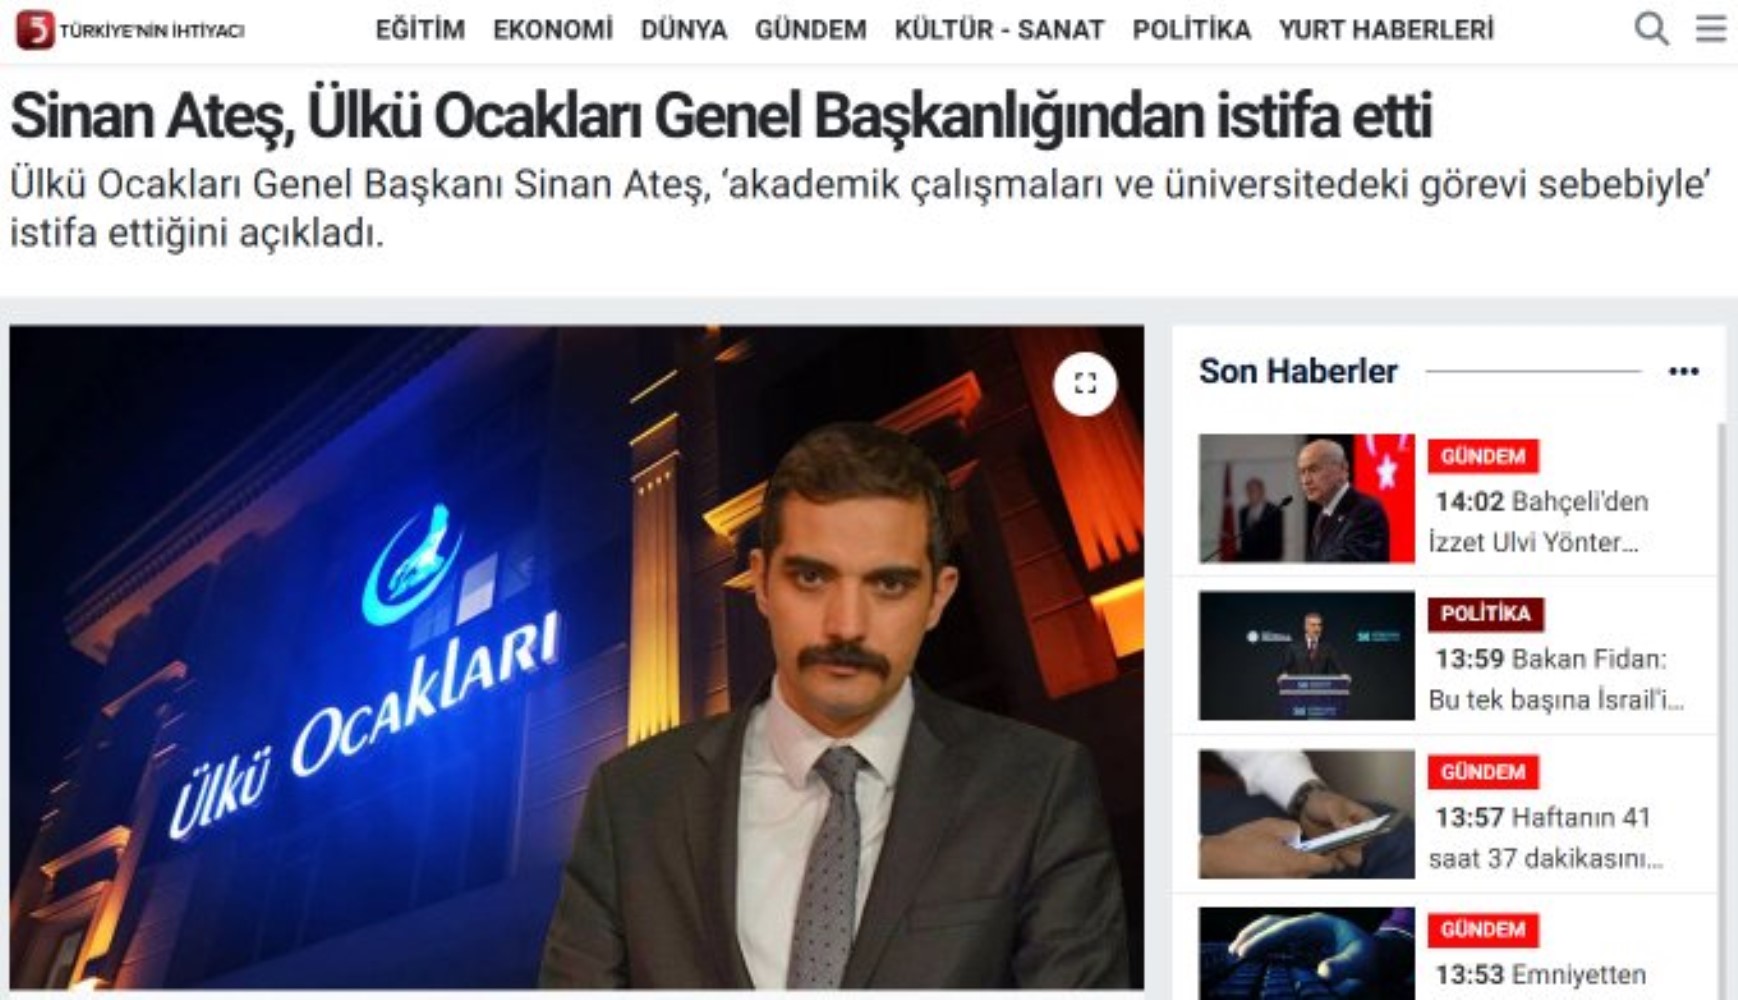The width and height of the screenshot is (1738, 1000).
Task: Read the 13:59 Bakan Fidan headline
Action: pos(1557,679)
